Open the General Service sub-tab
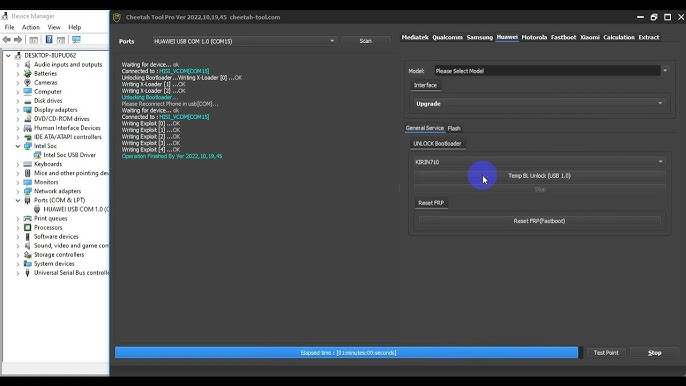Viewport: 686px width, 386px height. tap(424, 128)
